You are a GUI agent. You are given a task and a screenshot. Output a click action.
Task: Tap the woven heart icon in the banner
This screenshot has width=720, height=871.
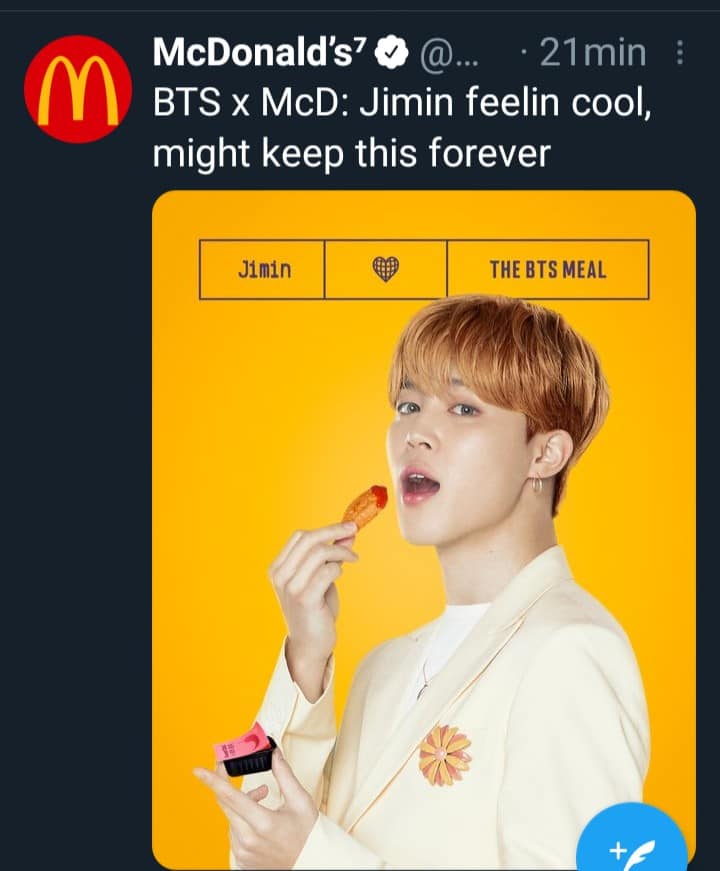tap(386, 269)
